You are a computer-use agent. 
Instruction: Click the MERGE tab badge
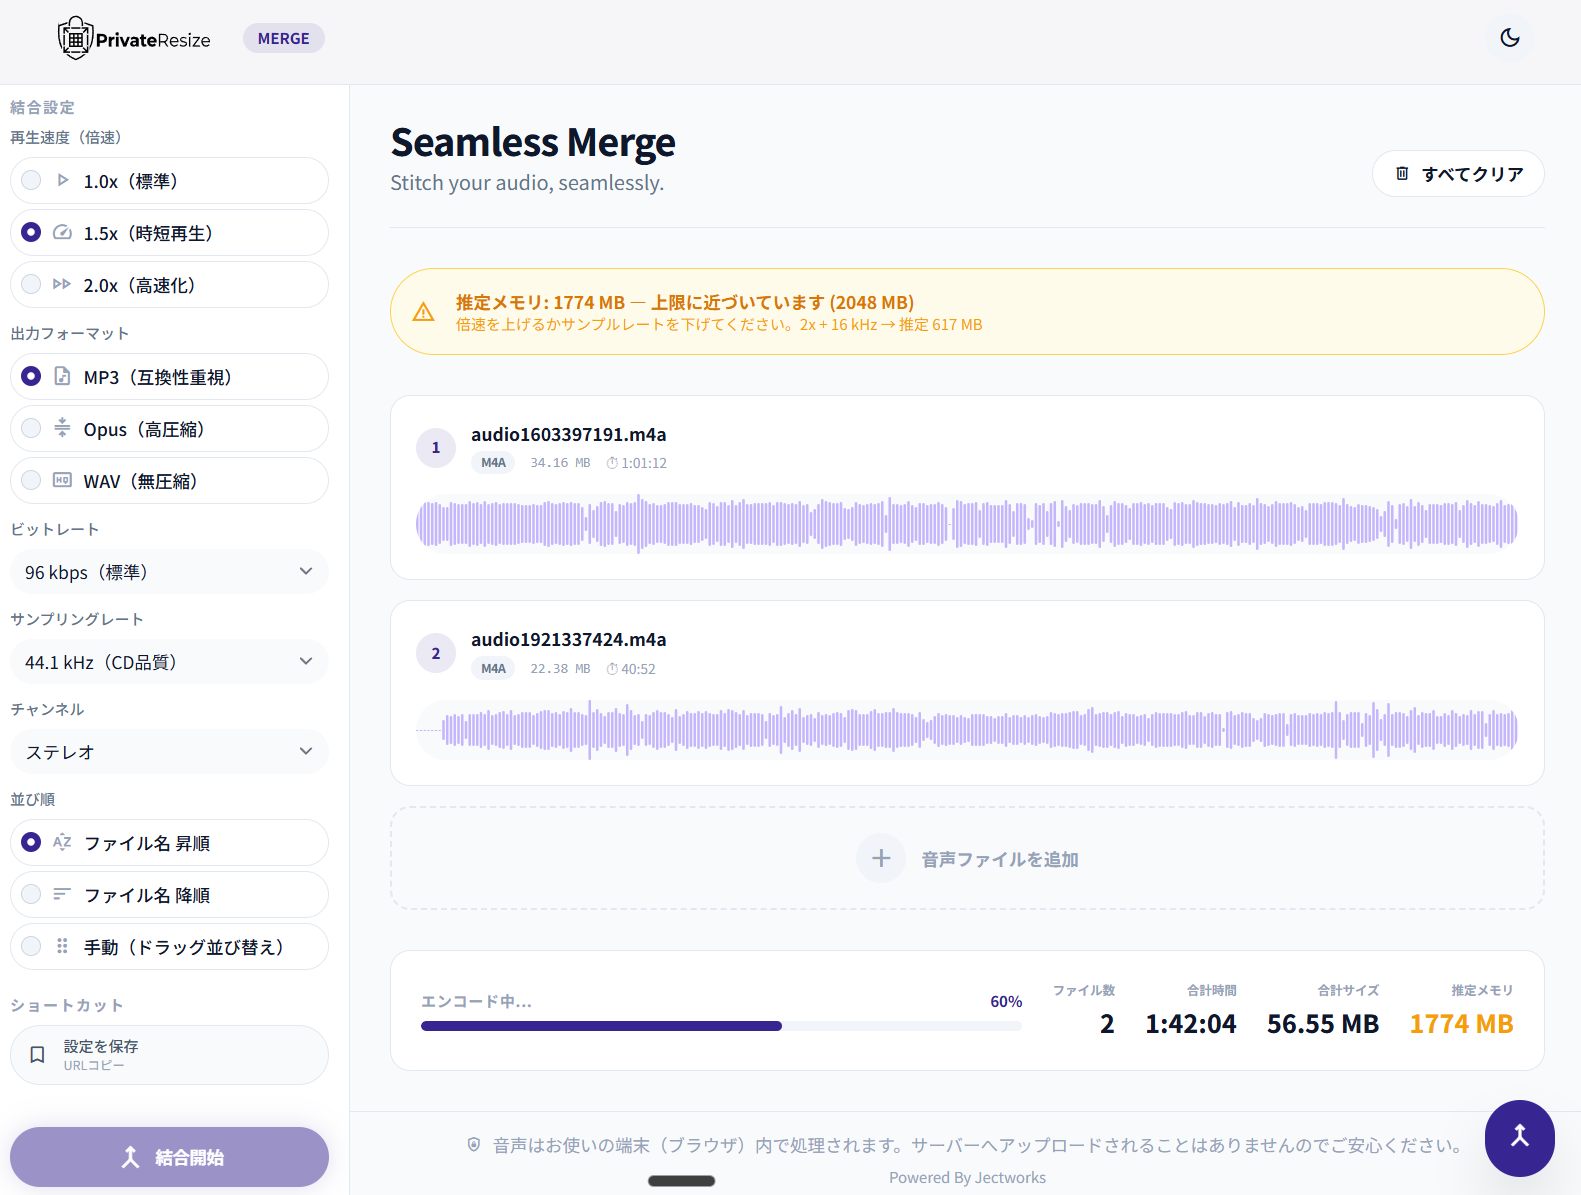(284, 38)
